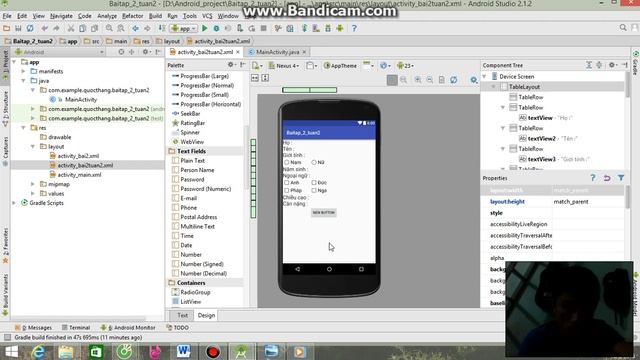
Task: Click layout:height match_parent value field
Action: [588, 202]
